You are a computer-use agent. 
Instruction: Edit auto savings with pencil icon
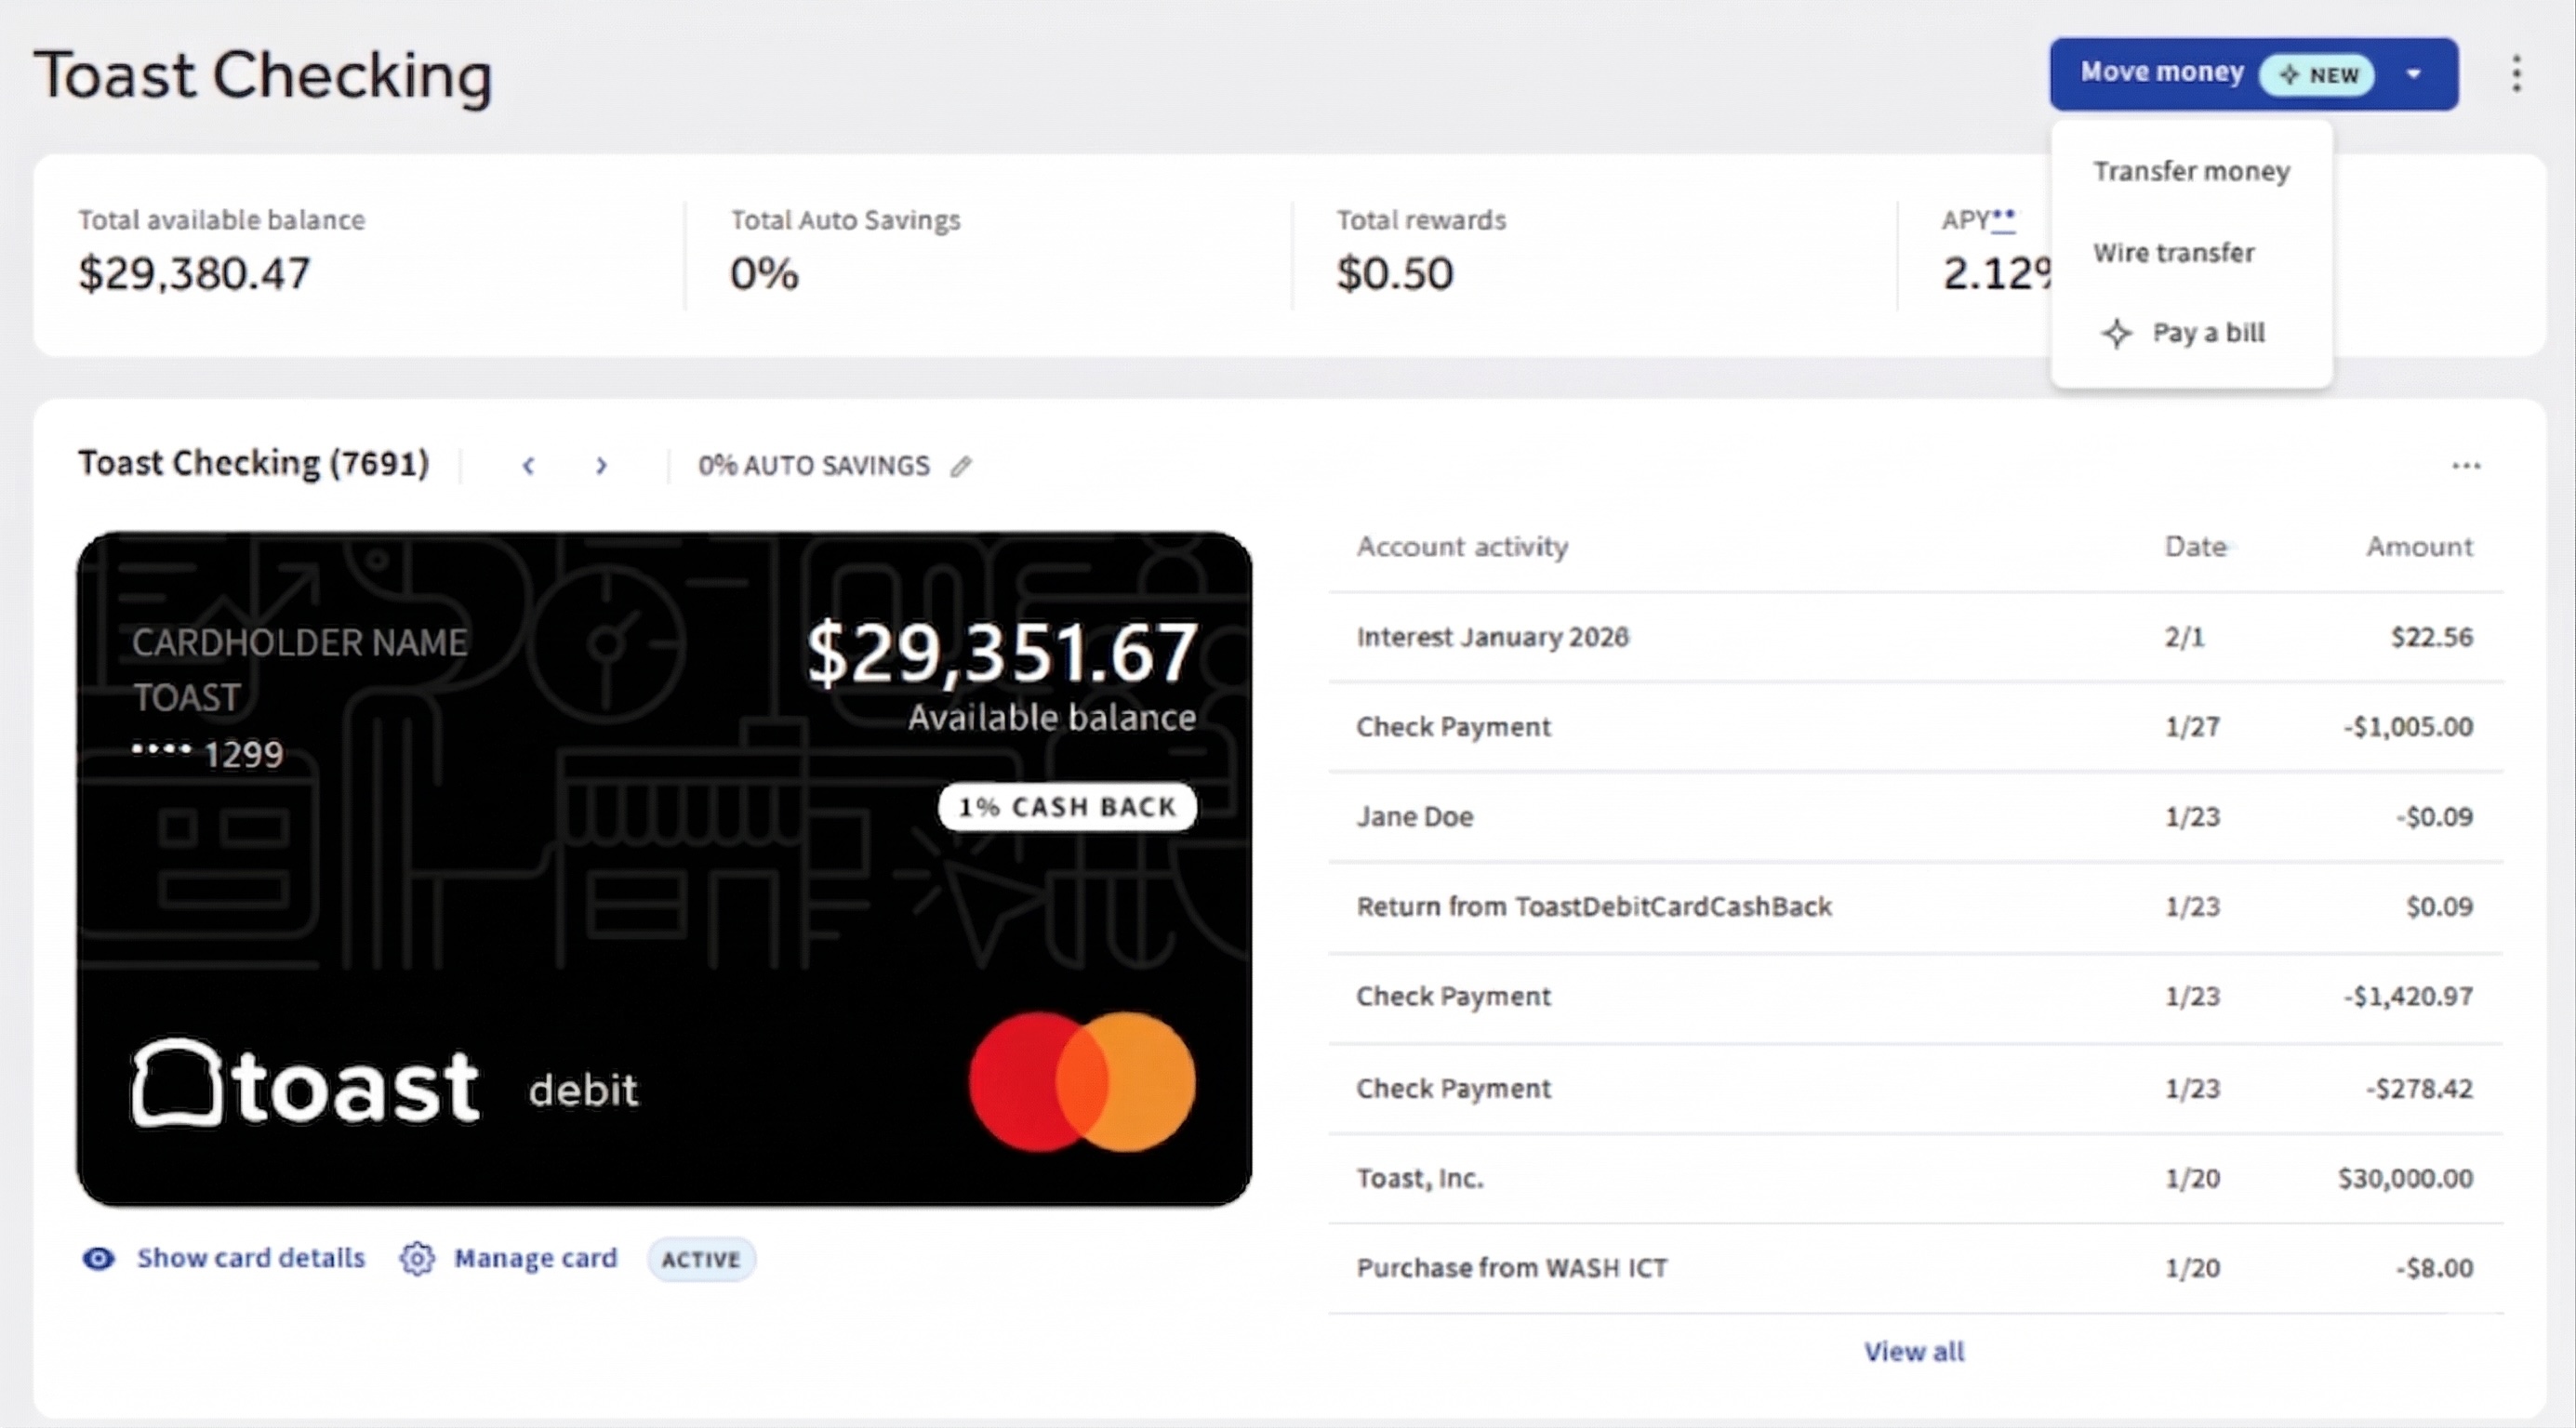(x=961, y=466)
